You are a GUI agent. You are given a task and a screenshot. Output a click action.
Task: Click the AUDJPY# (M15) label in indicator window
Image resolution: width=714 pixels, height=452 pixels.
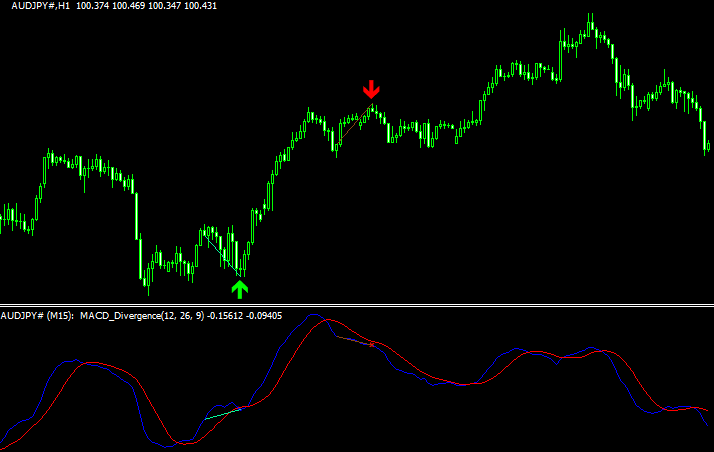[34, 316]
